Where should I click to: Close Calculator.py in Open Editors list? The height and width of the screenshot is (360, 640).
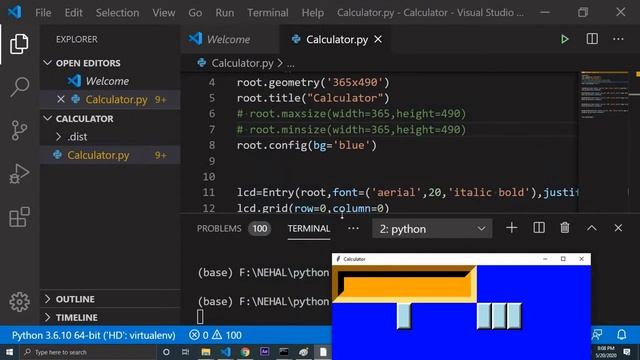click(61, 99)
